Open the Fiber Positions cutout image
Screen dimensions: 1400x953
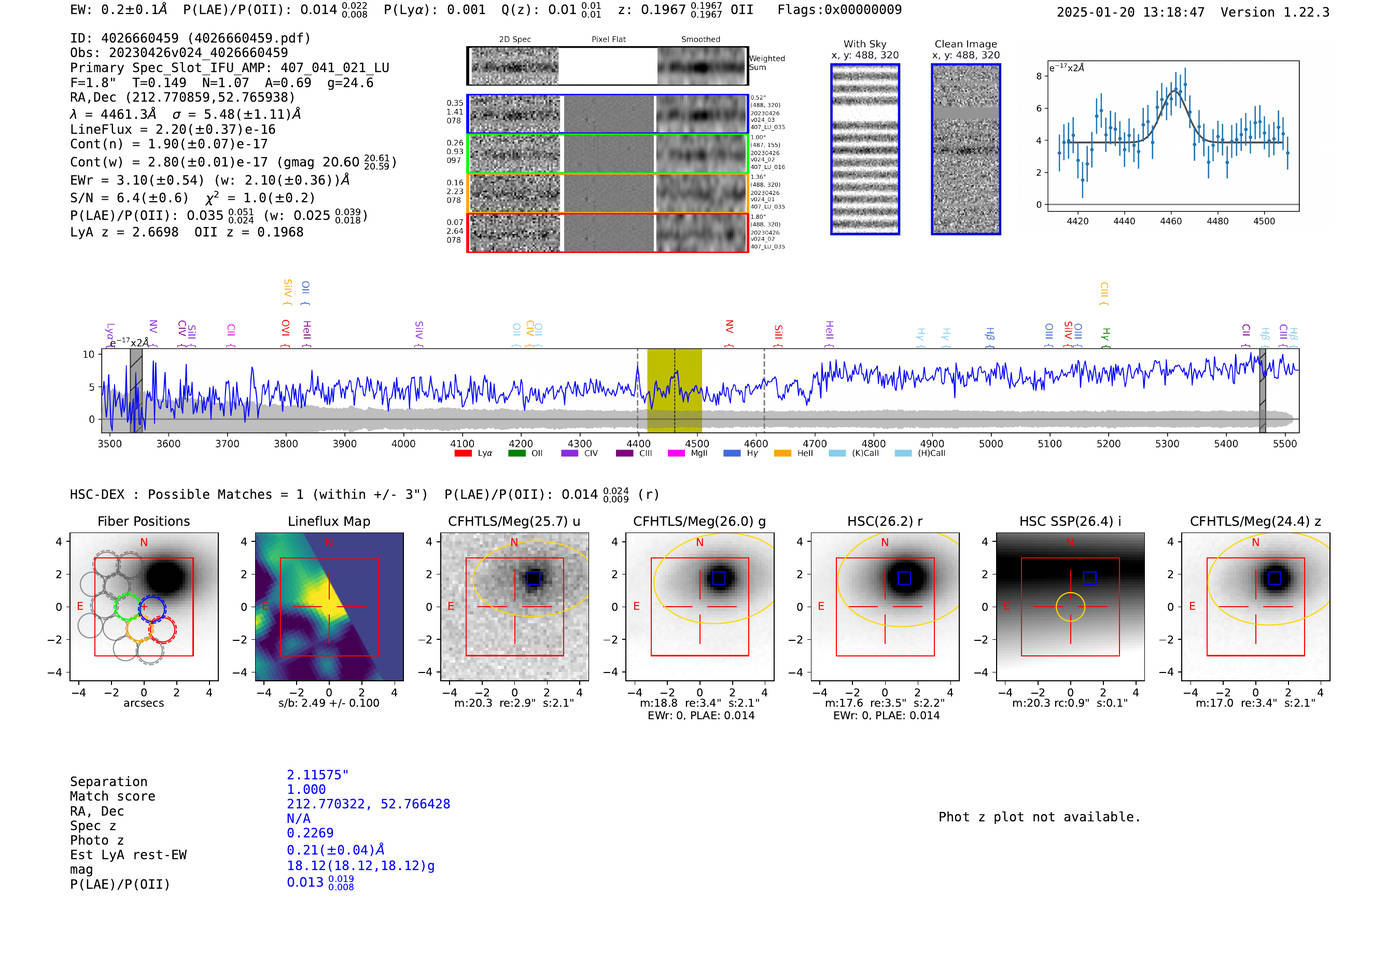tap(144, 606)
